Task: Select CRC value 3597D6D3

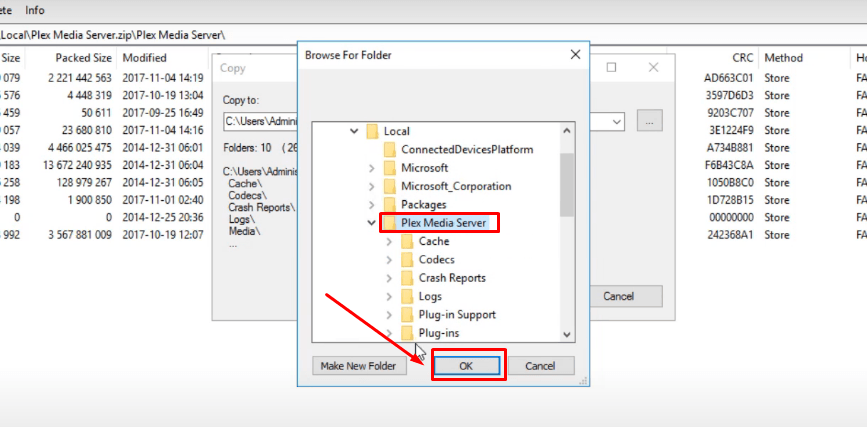Action: [729, 95]
